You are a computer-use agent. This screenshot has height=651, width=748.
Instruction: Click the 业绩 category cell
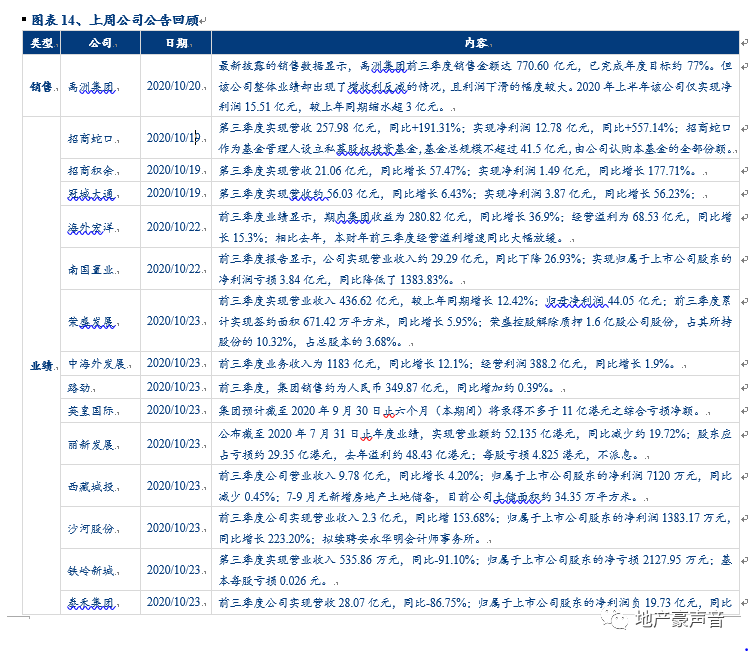point(42,365)
